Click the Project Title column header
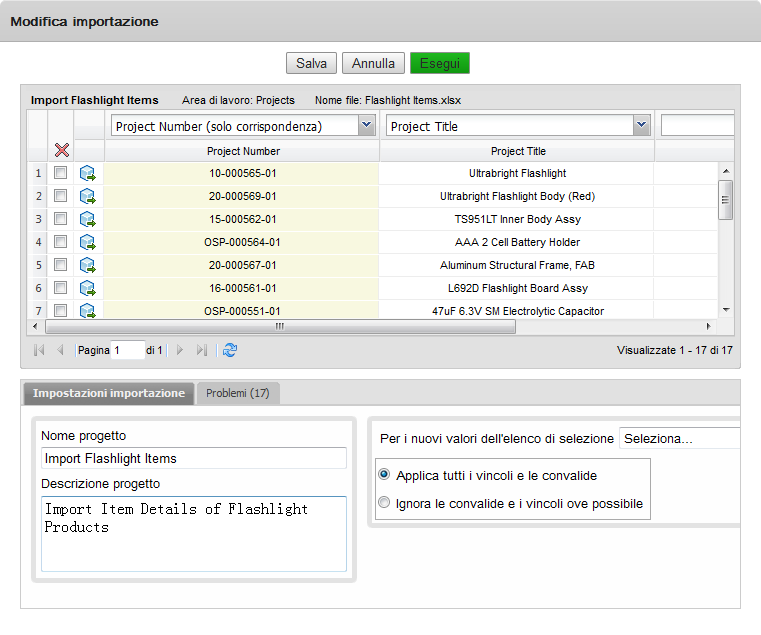The height and width of the screenshot is (635, 761). coord(518,151)
